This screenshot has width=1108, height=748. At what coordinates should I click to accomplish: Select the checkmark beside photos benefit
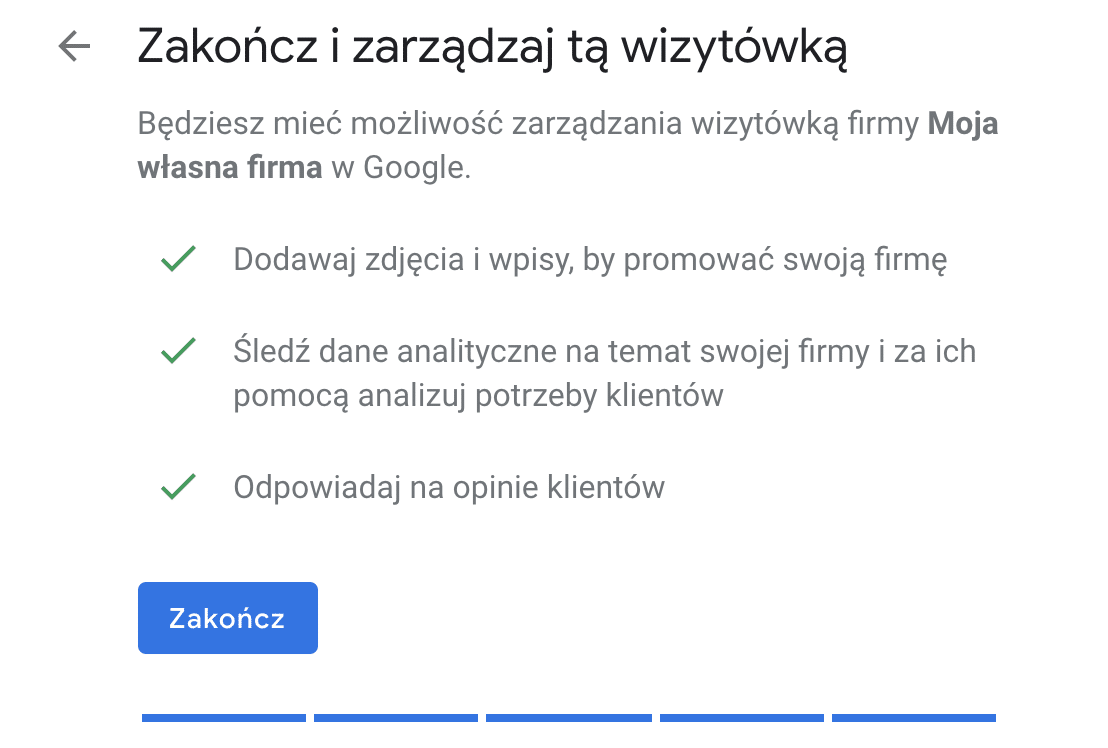pyautogui.click(x=177, y=258)
